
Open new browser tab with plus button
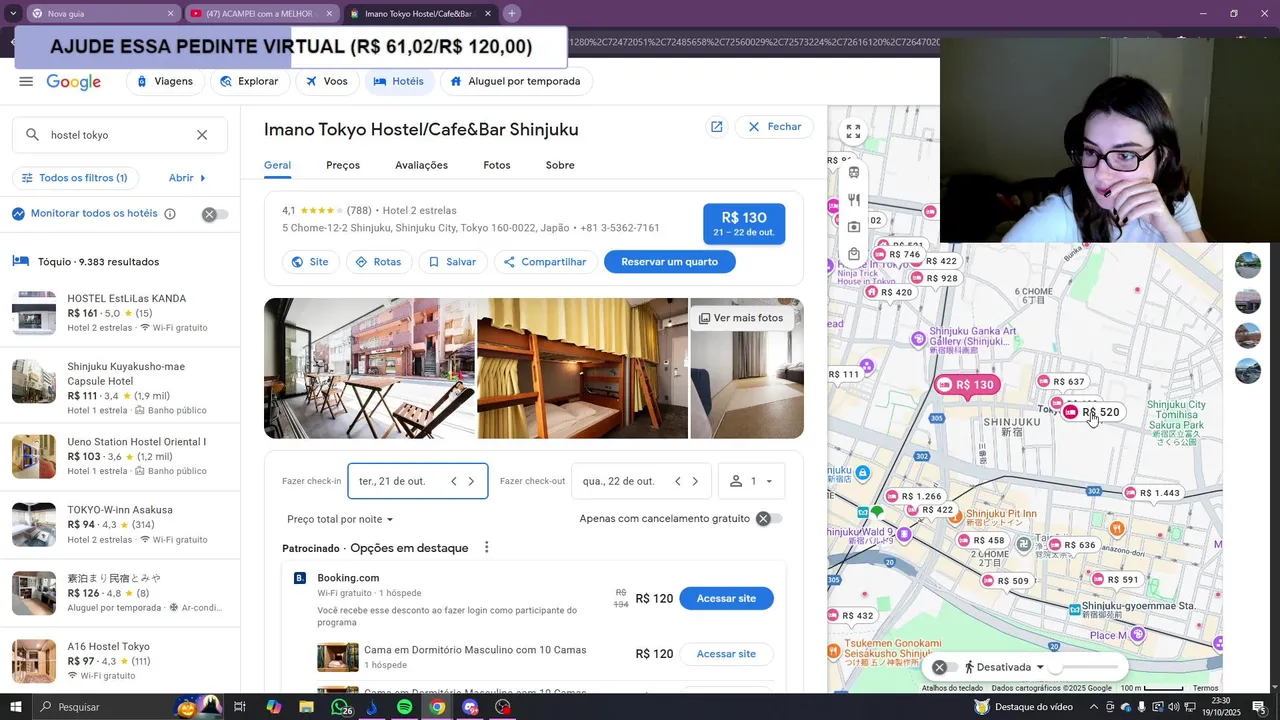coord(512,13)
